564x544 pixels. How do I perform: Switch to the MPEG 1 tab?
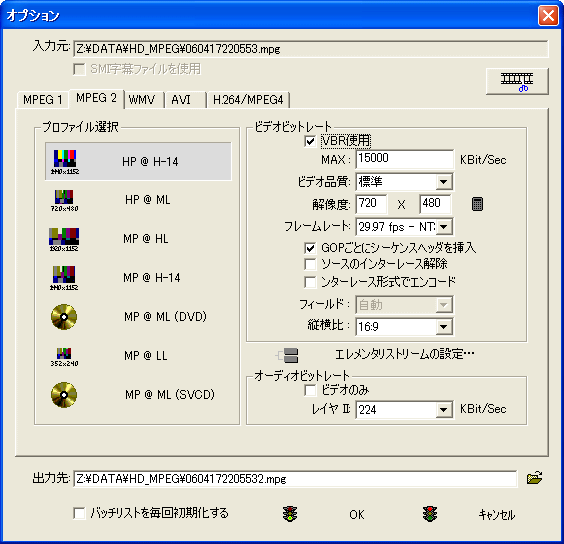43,100
